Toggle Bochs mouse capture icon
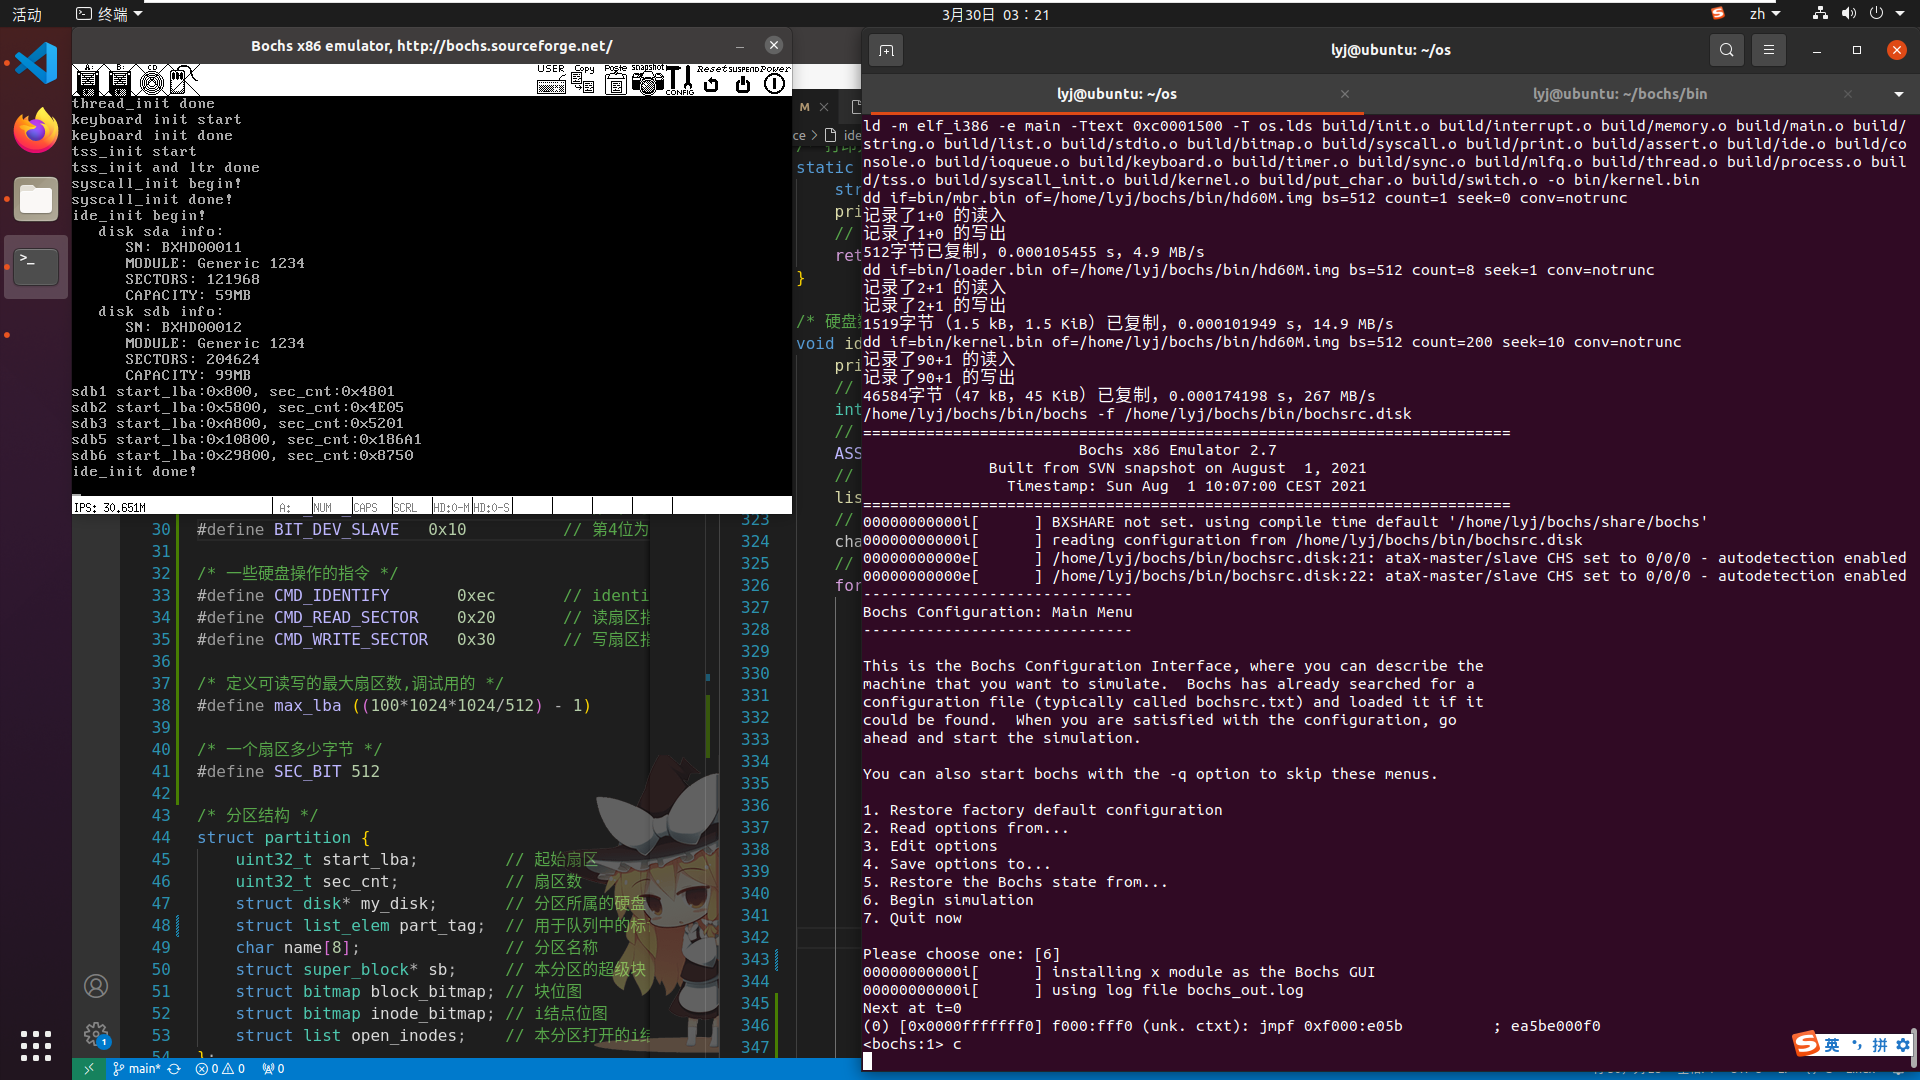Viewport: 1920px width, 1080px height. tap(182, 80)
